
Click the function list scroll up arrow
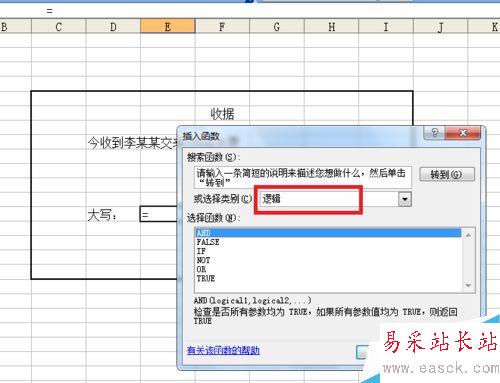(468, 235)
